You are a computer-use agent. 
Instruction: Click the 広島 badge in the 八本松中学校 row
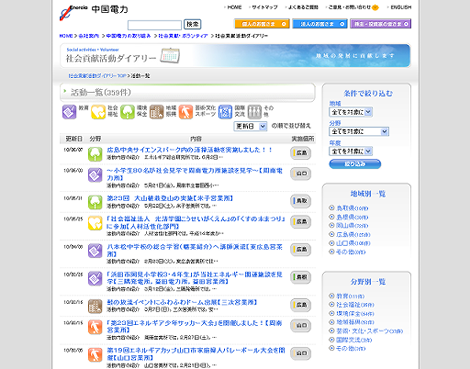pos(301,249)
